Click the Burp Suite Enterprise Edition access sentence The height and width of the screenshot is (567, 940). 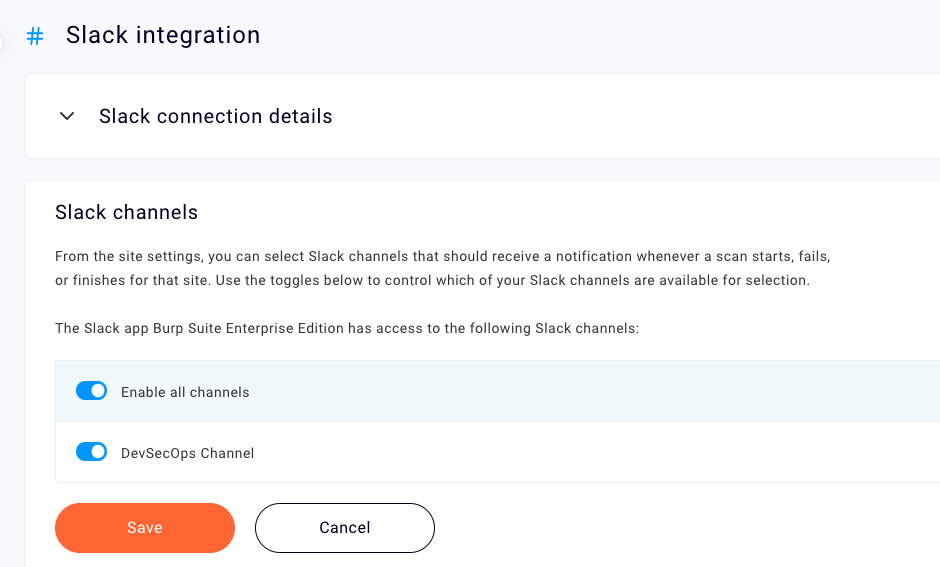tap(346, 328)
